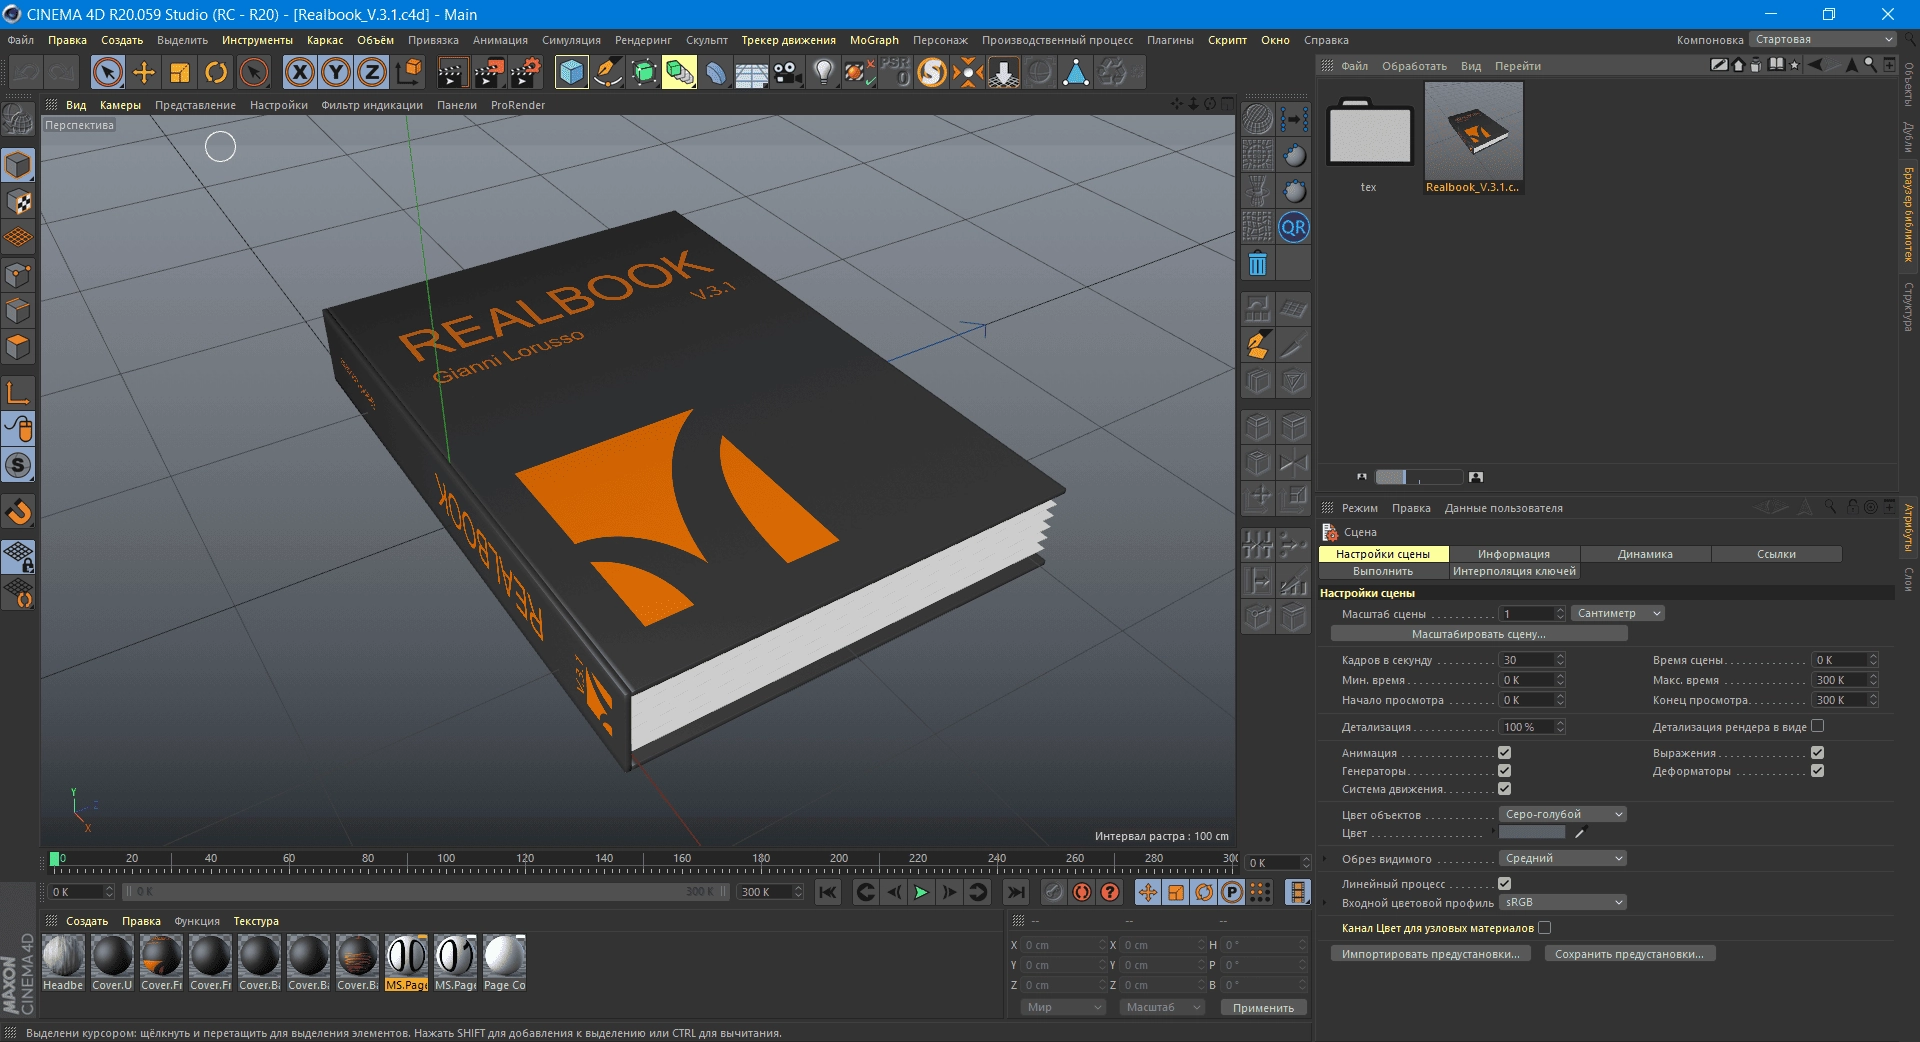Click frame 100 on the timeline ruler
This screenshot has height=1042, width=1920.
coord(446,859)
